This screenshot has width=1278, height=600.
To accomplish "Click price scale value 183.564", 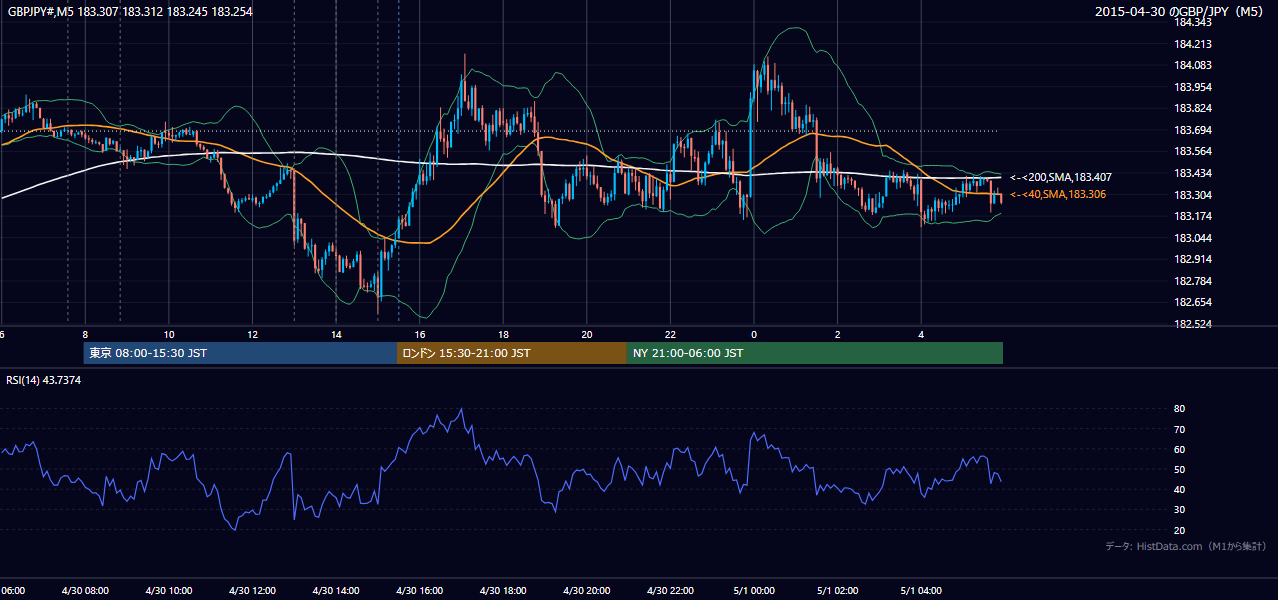I will (x=1192, y=152).
